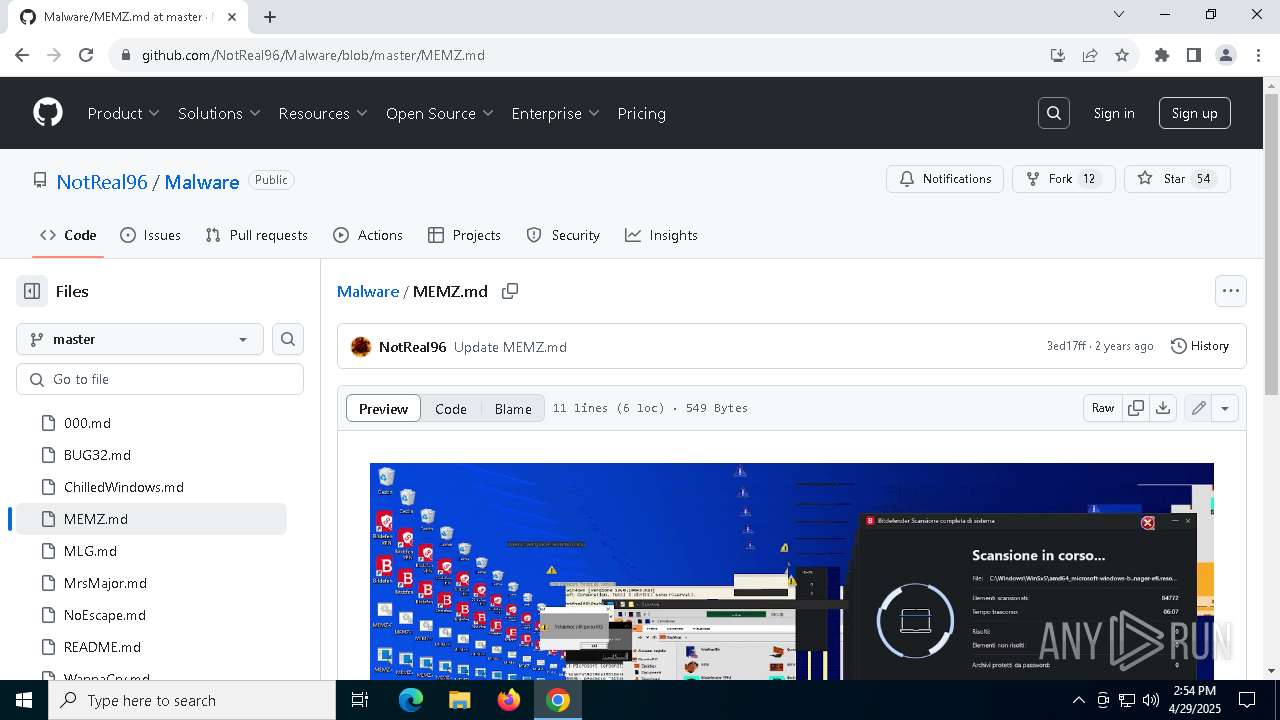Click the browser back arrow
The image size is (1280, 720).
[22, 55]
